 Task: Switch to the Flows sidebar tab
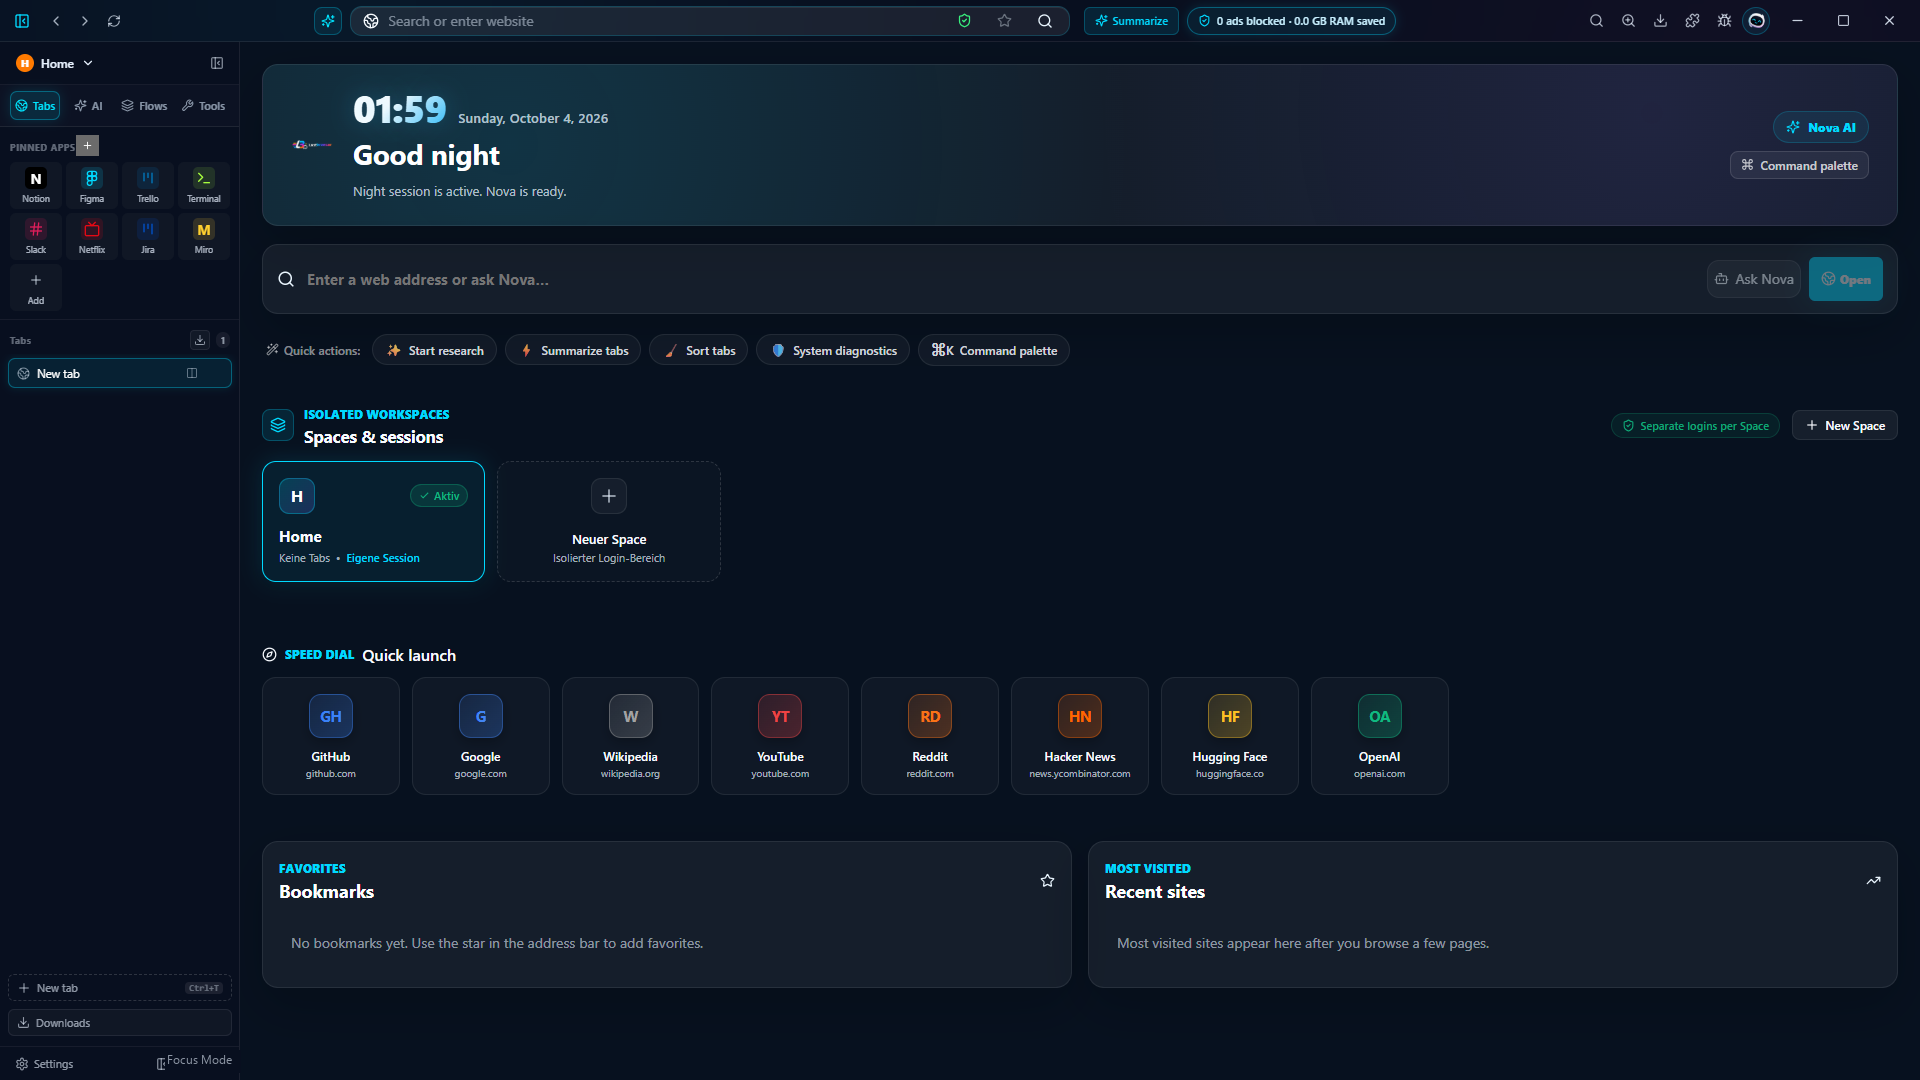144,106
